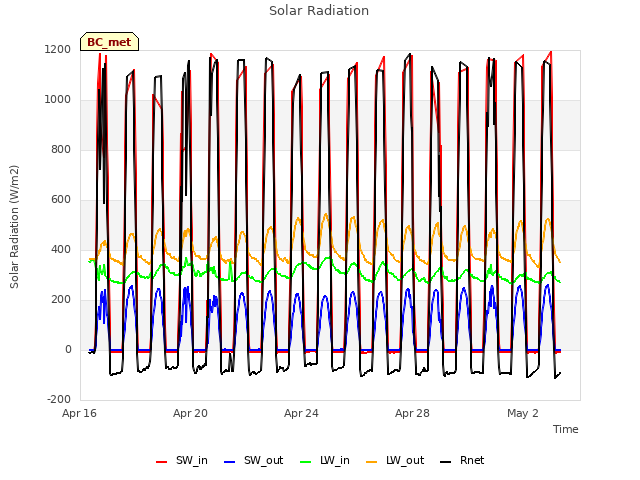Toggle the LW_in legend entry

point(325,460)
